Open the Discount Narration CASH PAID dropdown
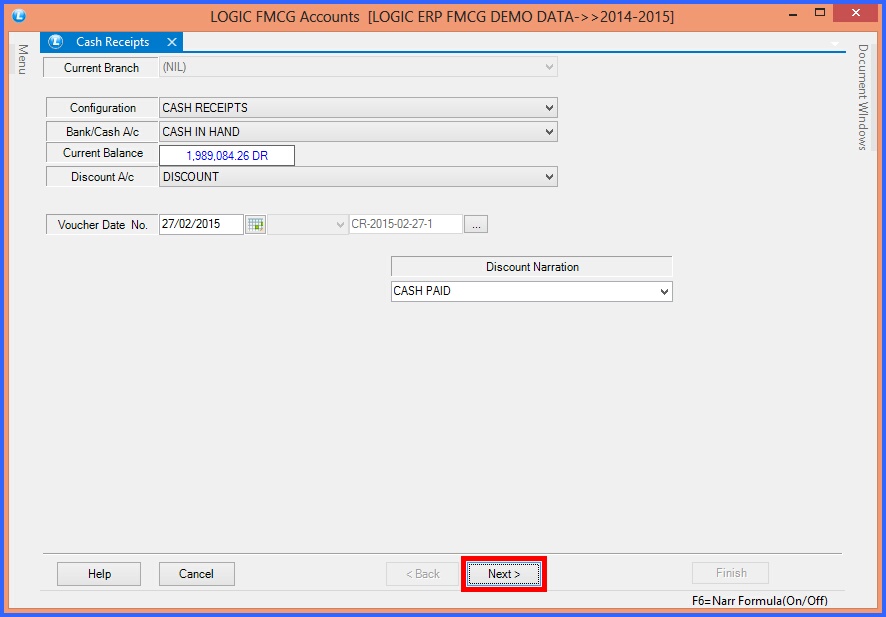 (x=664, y=292)
